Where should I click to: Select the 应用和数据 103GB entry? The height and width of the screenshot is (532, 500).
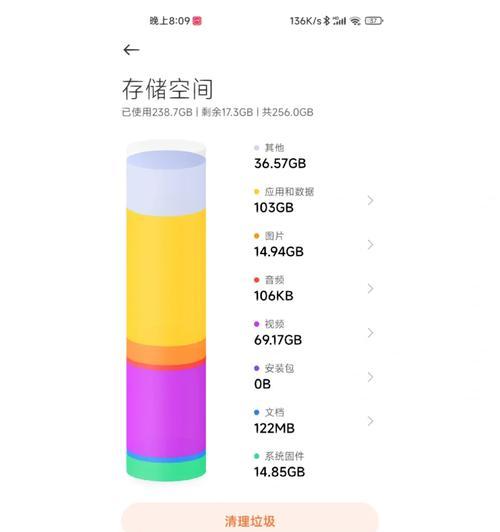click(314, 200)
